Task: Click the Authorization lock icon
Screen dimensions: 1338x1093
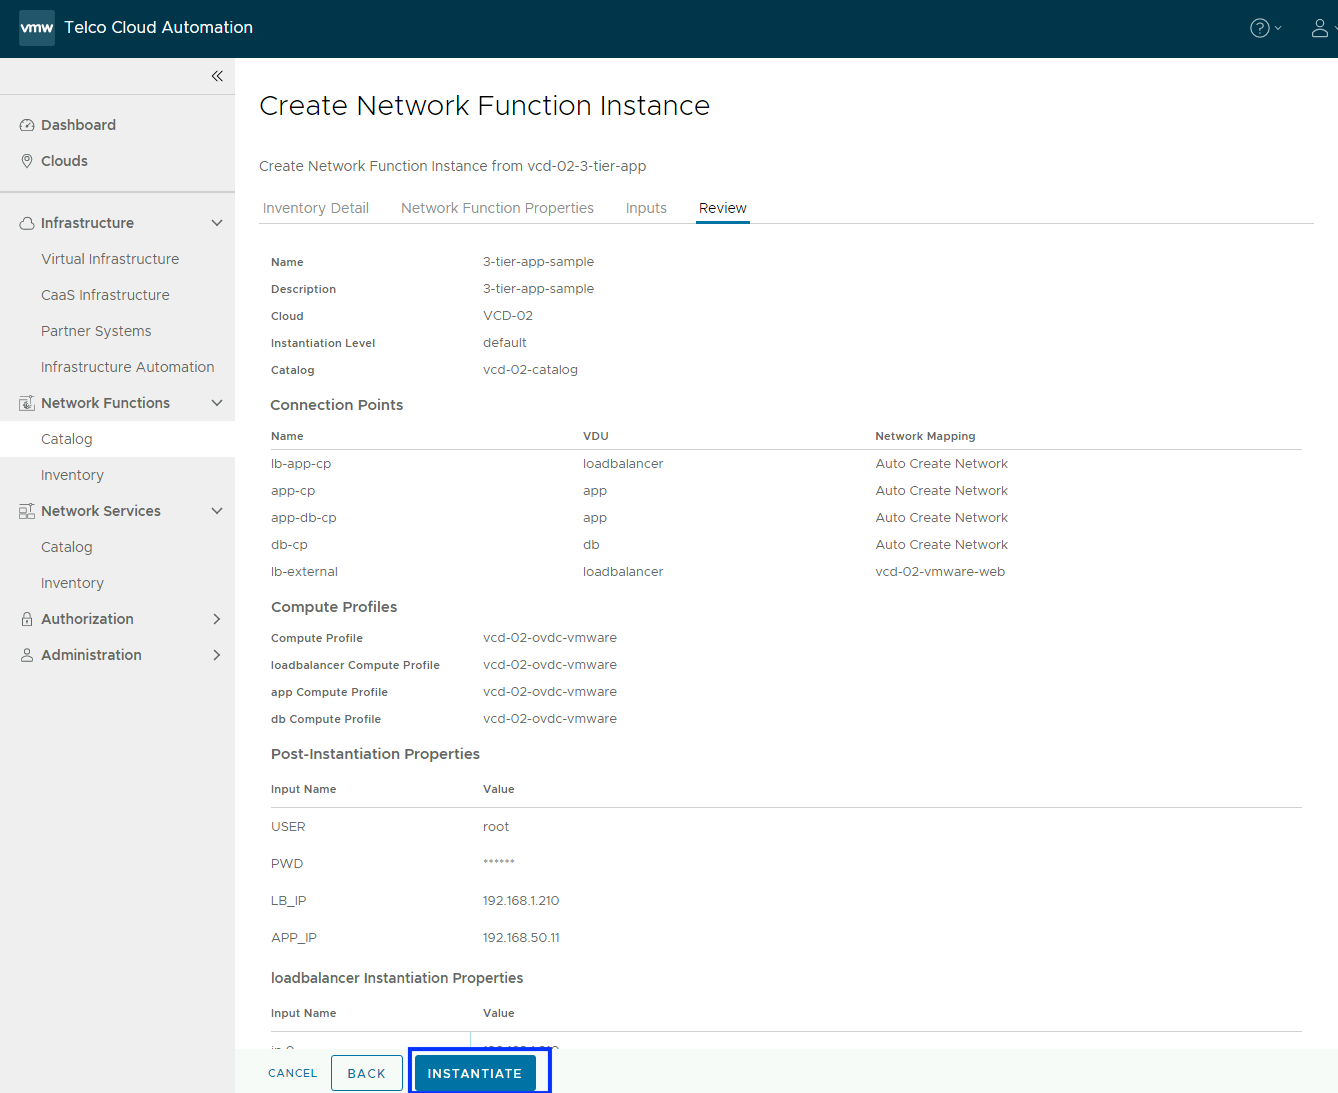Action: click(x=27, y=619)
